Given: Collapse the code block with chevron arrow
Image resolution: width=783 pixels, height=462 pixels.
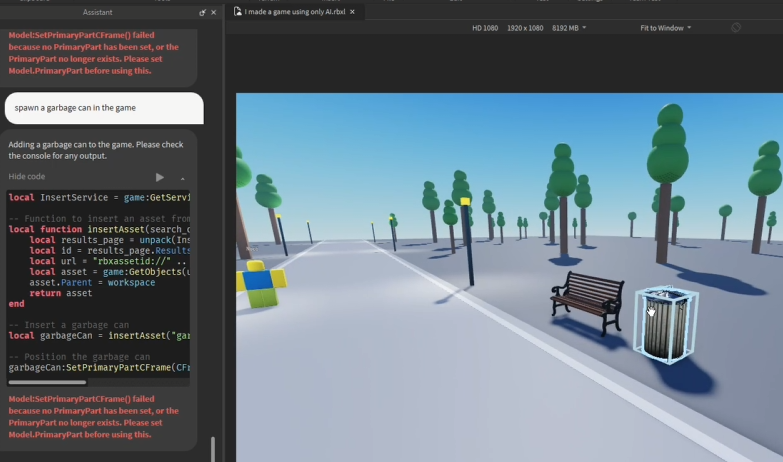Looking at the screenshot, I should (x=182, y=178).
